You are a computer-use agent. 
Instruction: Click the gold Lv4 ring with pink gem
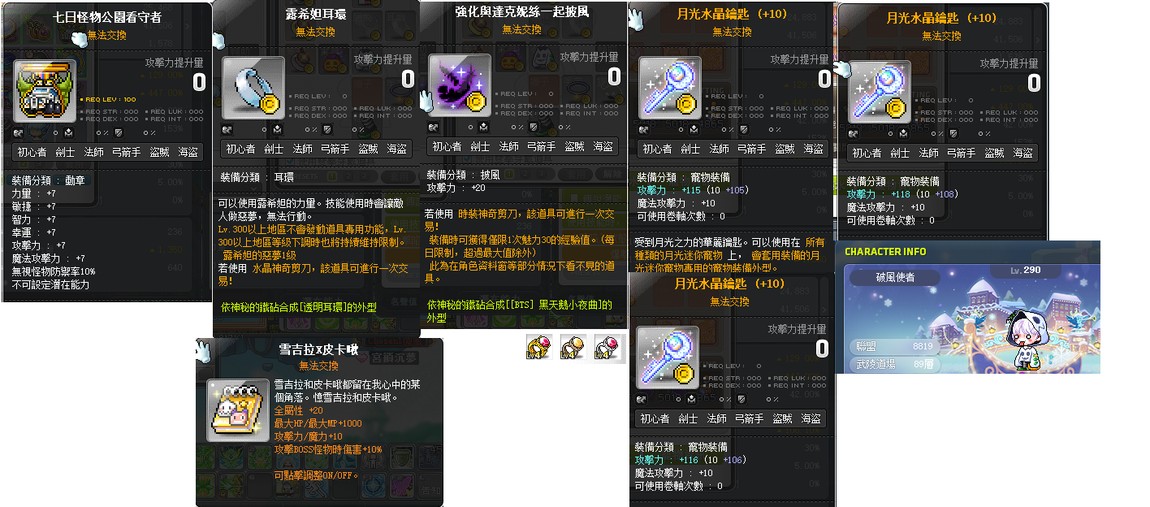(538, 346)
